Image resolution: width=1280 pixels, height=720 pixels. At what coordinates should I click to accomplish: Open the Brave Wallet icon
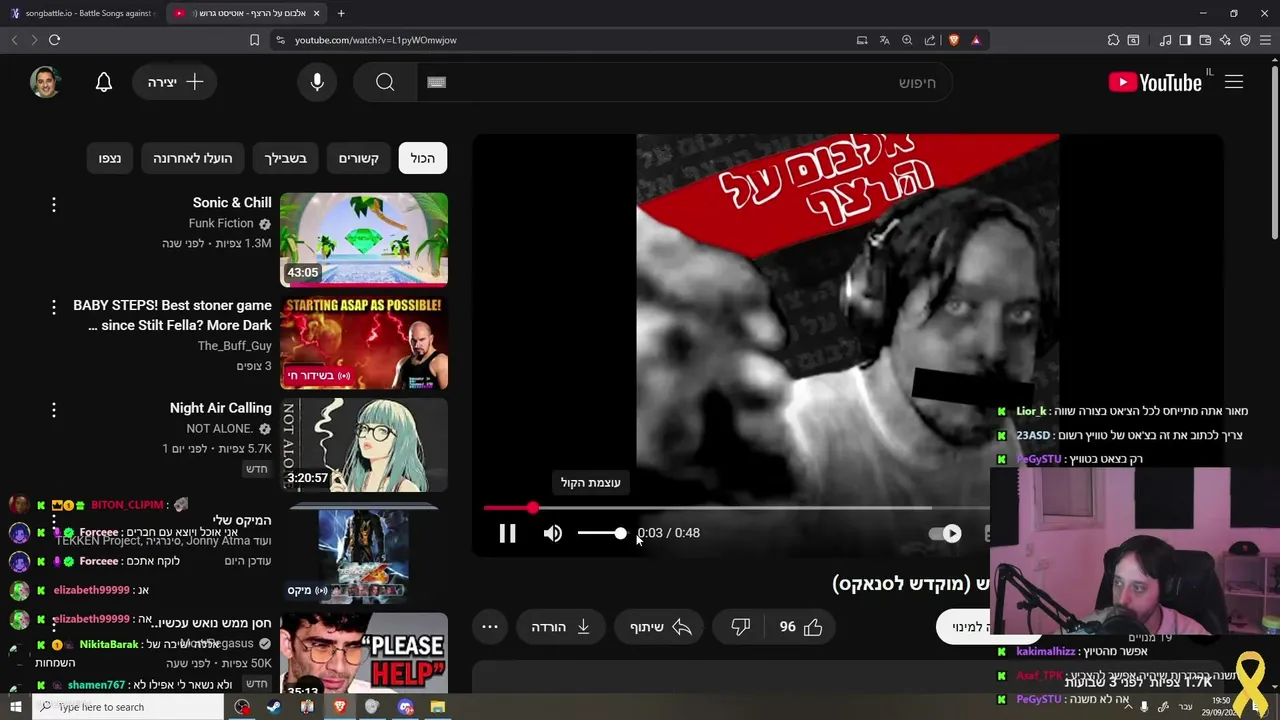(1205, 40)
